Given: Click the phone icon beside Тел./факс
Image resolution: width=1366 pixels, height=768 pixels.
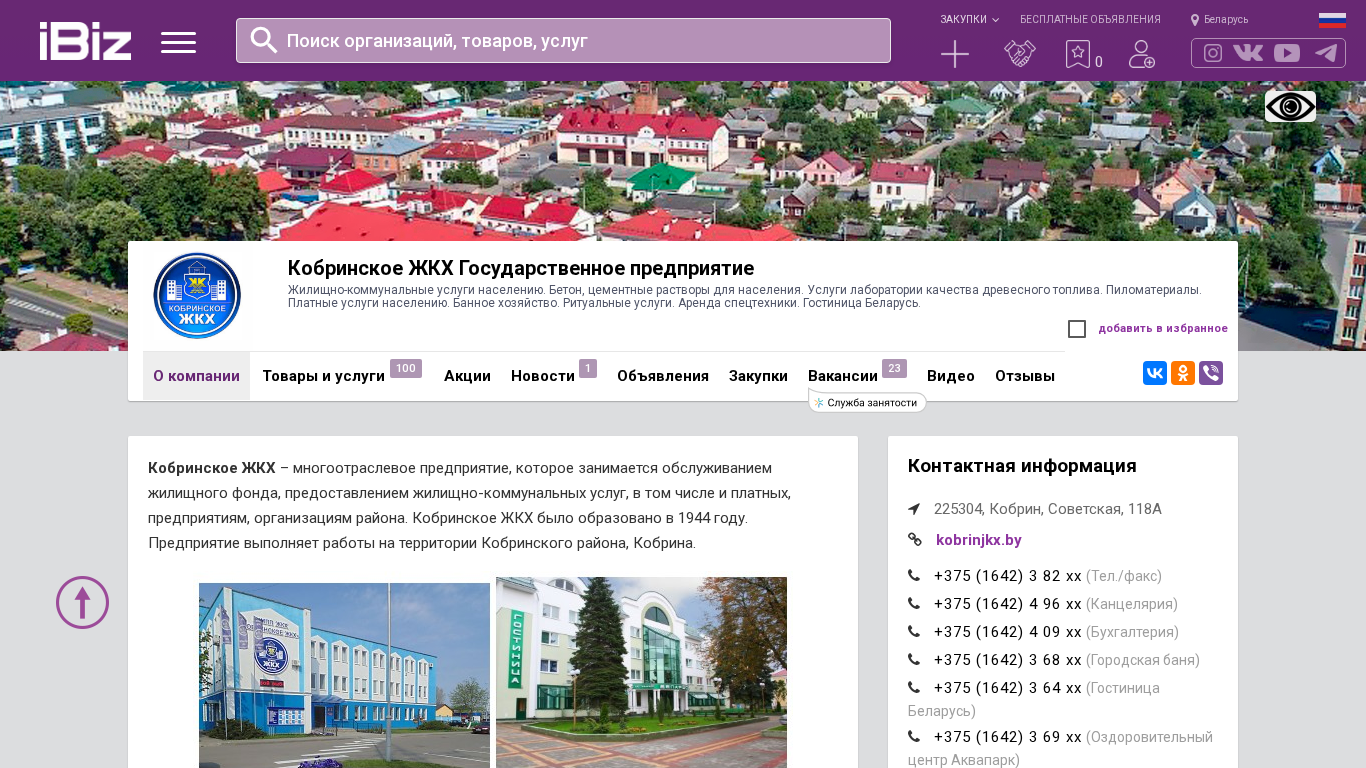Looking at the screenshot, I should pyautogui.click(x=914, y=576).
